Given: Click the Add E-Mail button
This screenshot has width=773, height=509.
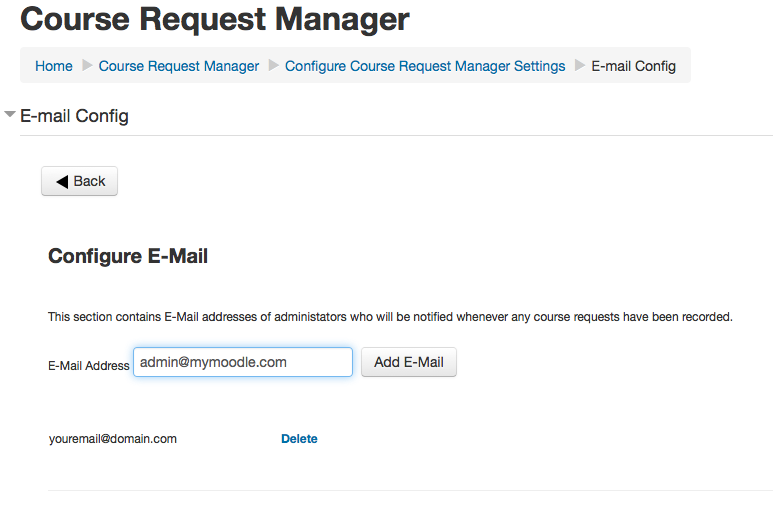Looking at the screenshot, I should pyautogui.click(x=408, y=362).
